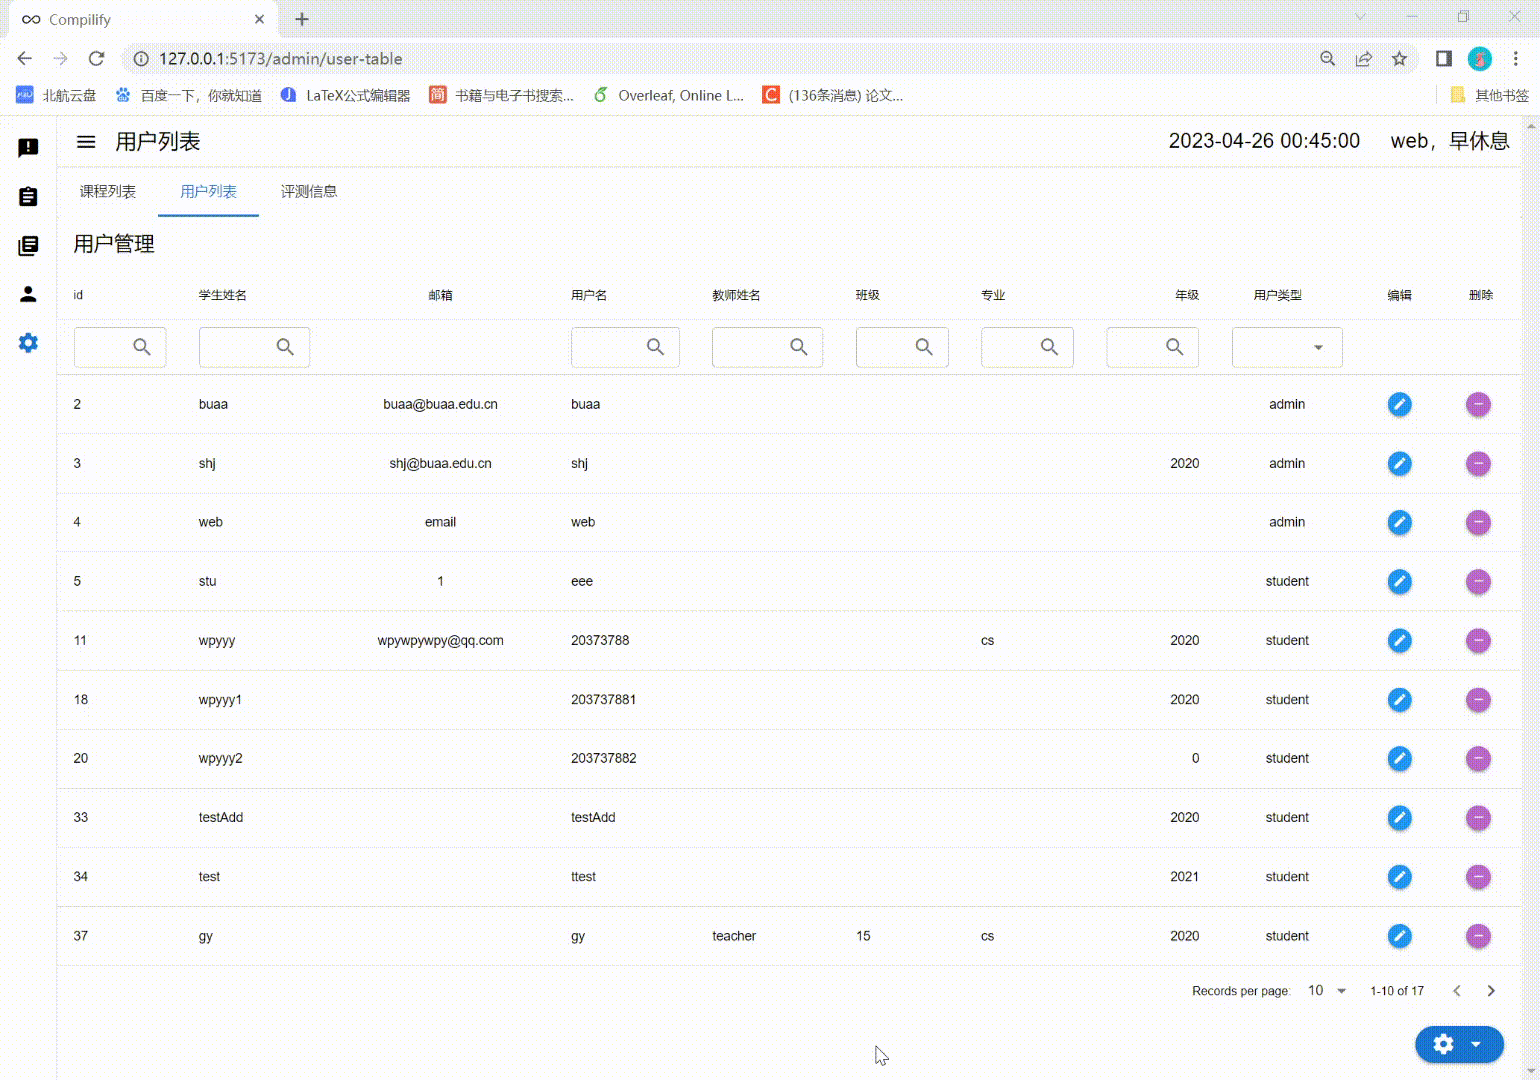Delete user shj row
The width and height of the screenshot is (1540, 1080).
[x=1478, y=463]
